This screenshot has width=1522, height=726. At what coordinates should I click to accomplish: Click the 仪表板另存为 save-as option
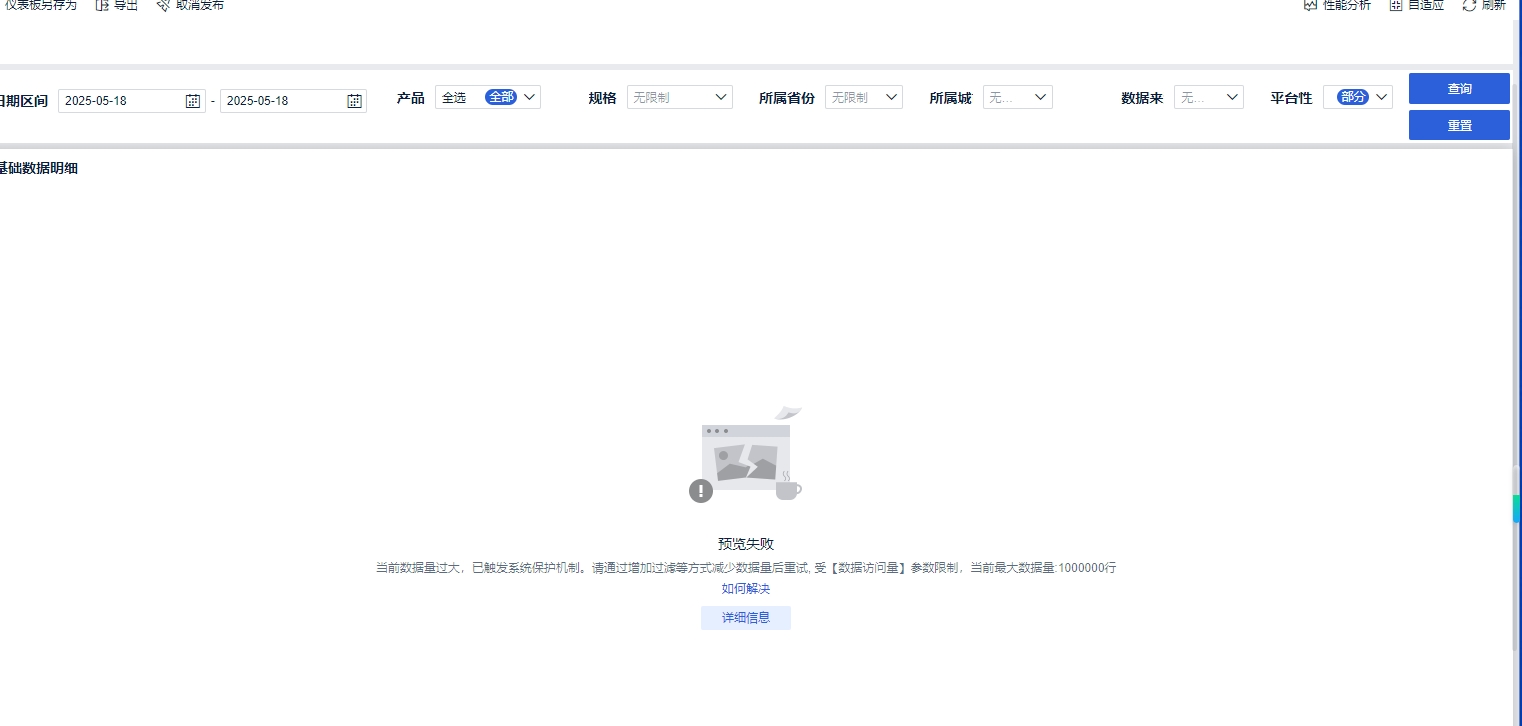(x=40, y=5)
